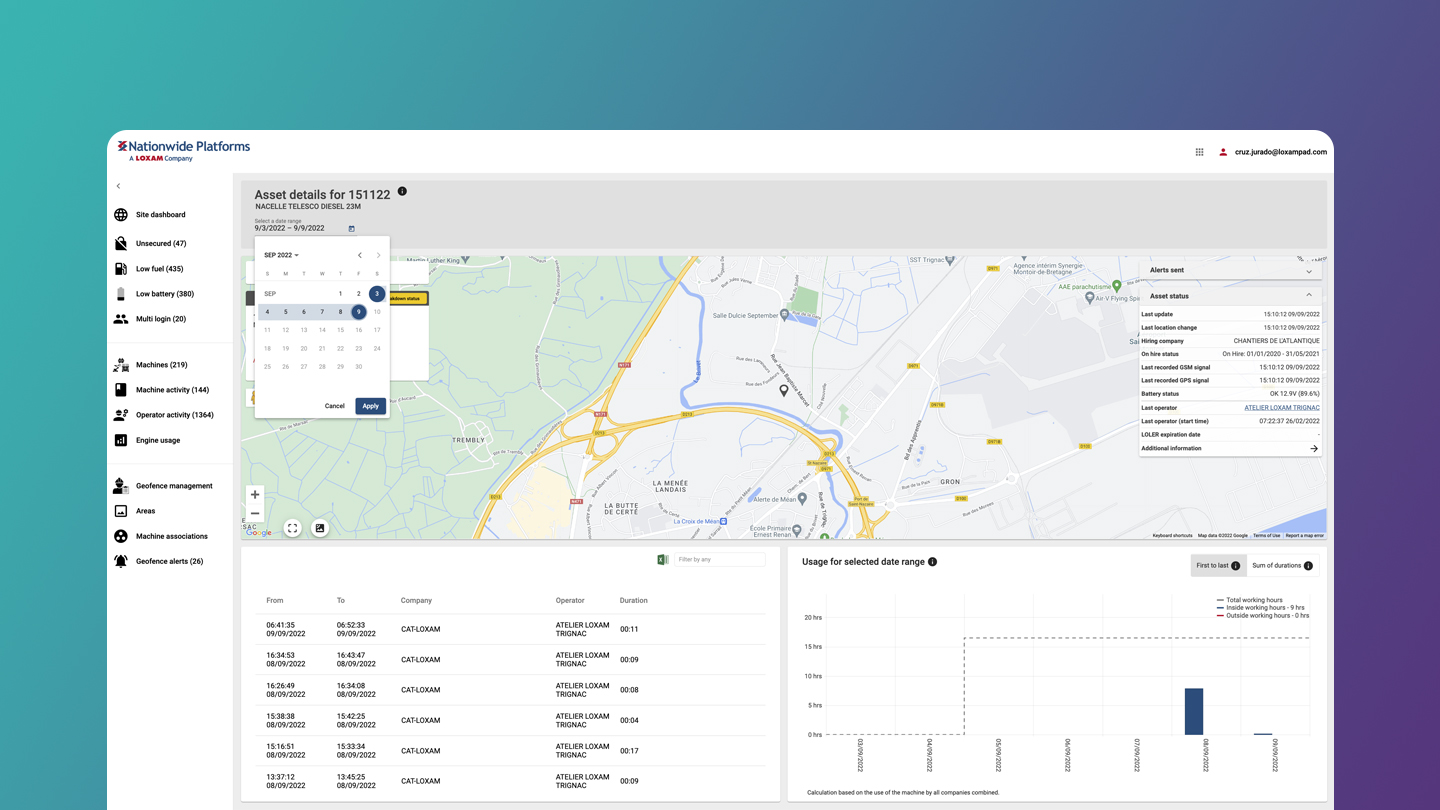This screenshot has height=810, width=1440.
Task: Open the date range calendar icon
Action: tap(351, 229)
